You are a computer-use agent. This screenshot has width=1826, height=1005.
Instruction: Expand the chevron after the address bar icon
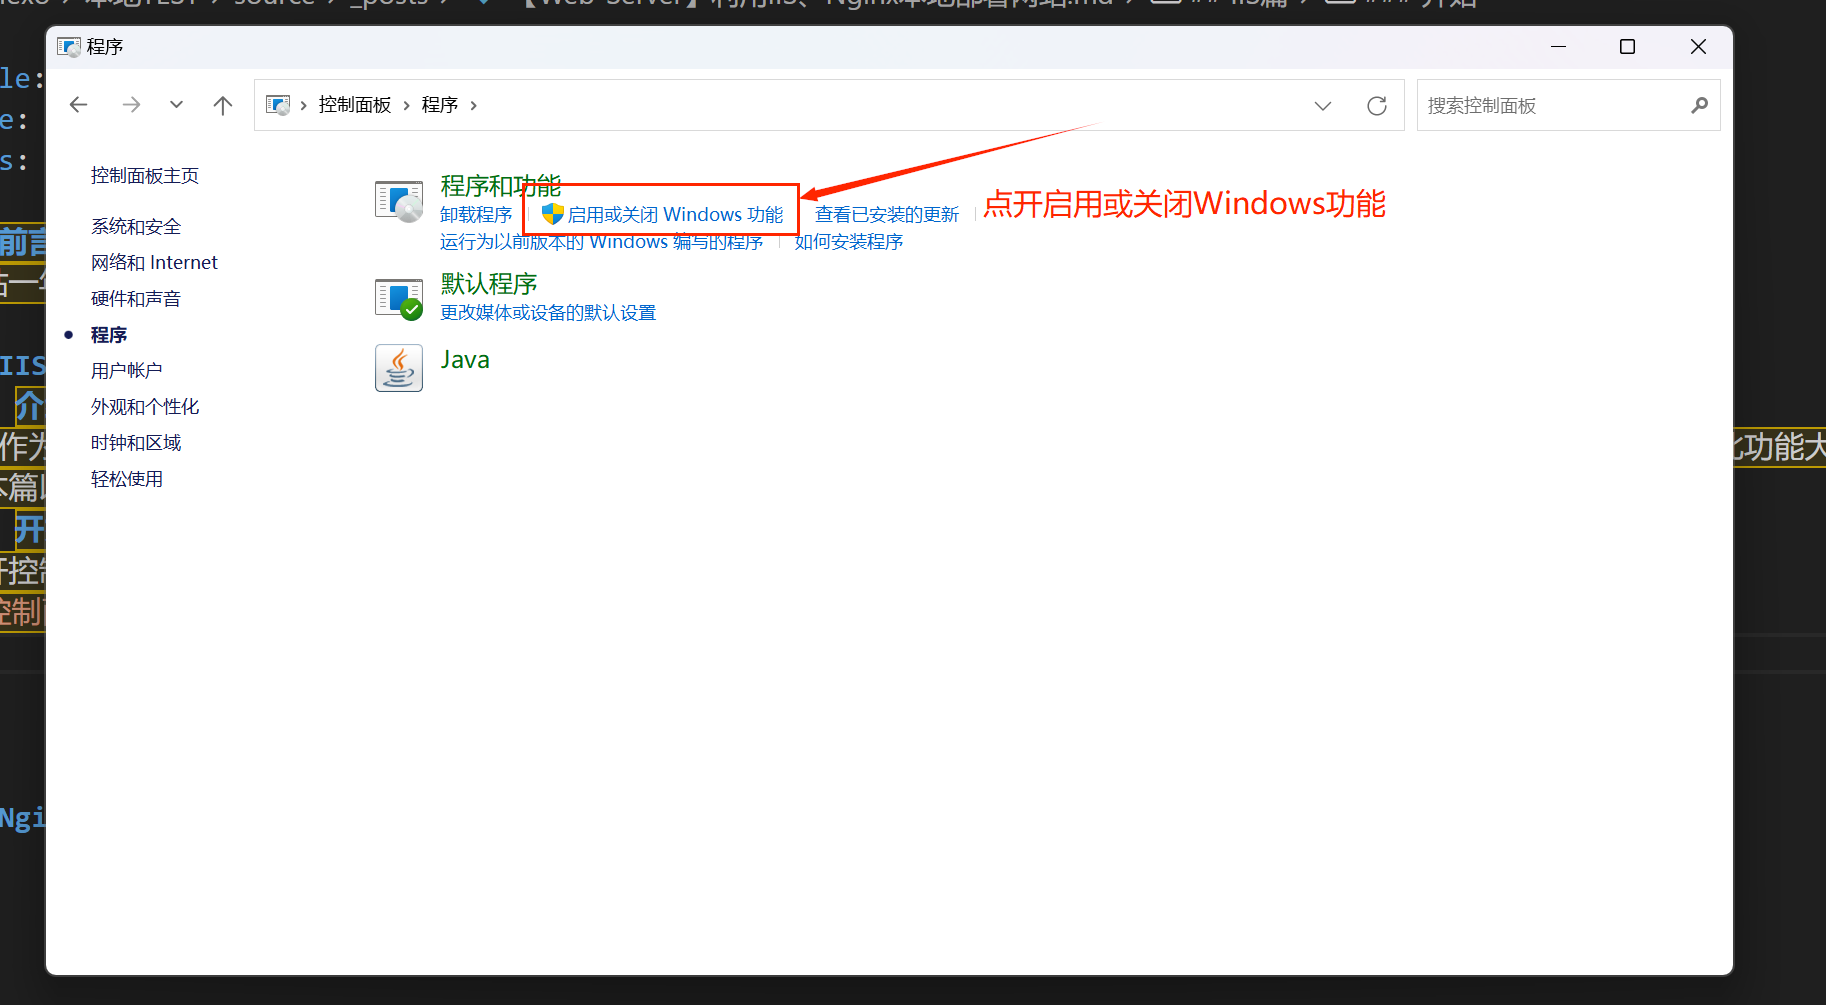coord(304,105)
